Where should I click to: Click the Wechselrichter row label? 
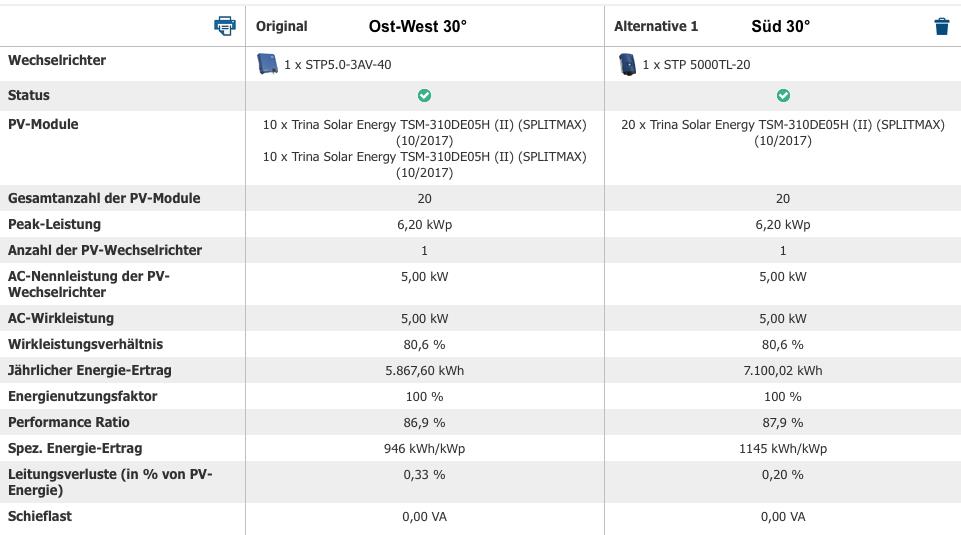57,60
